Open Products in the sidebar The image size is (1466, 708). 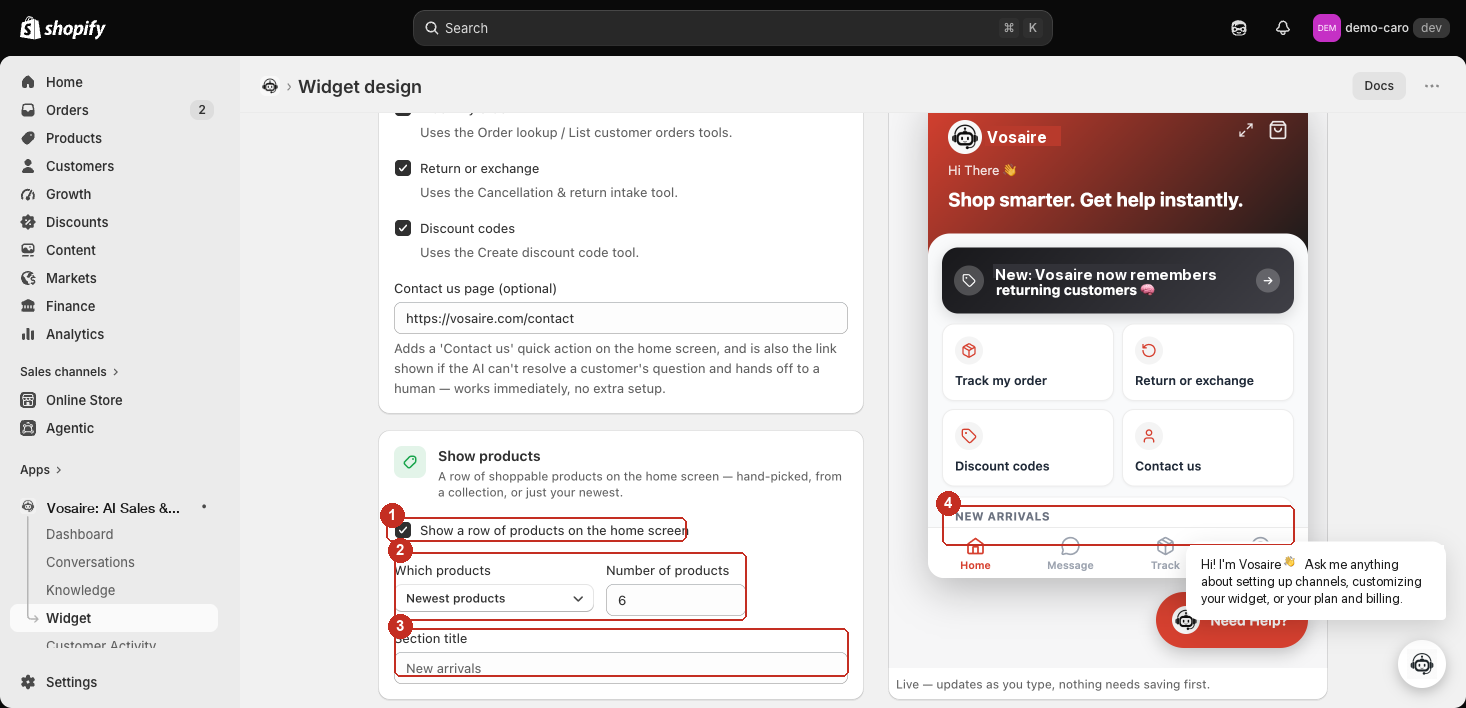pos(74,138)
